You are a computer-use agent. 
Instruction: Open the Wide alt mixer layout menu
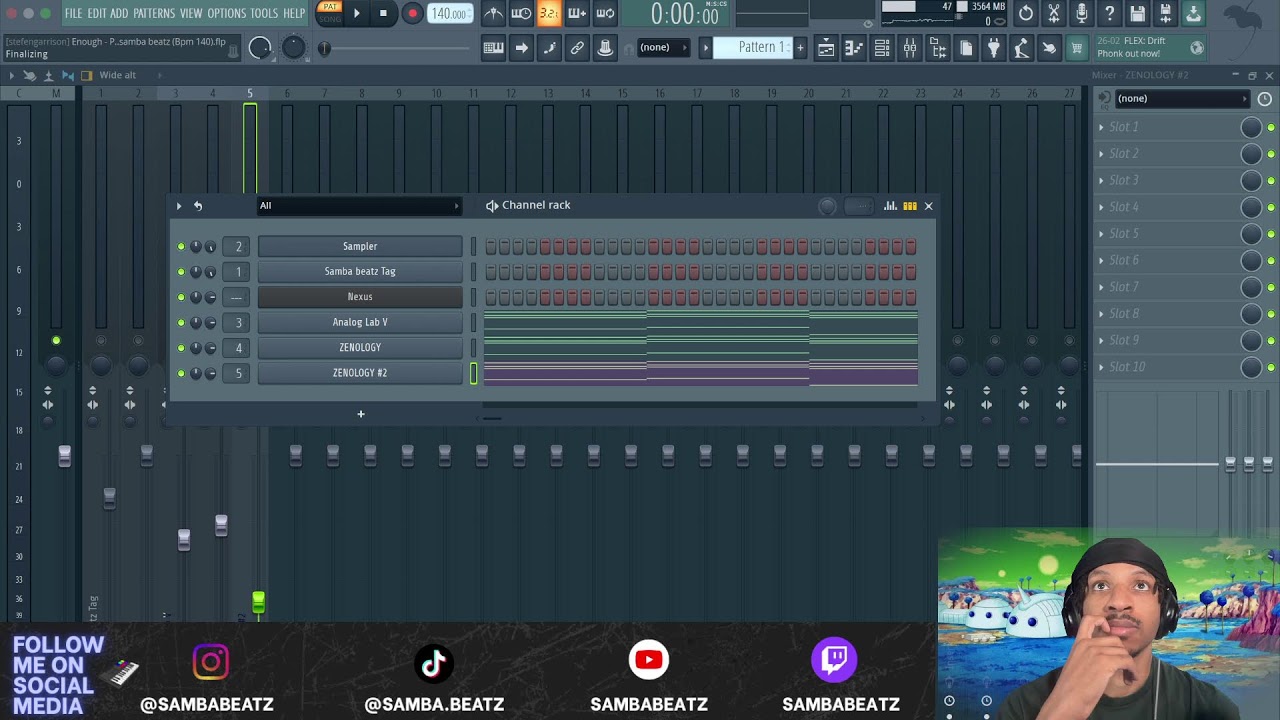117,75
